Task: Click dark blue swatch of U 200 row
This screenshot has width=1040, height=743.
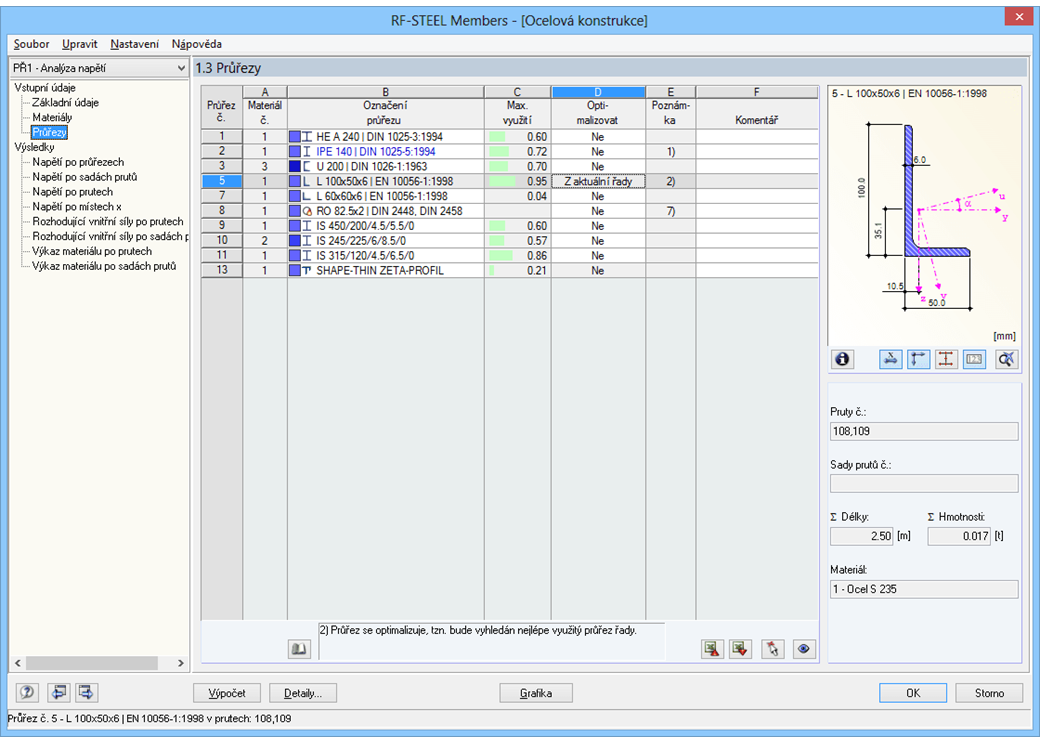Action: pyautogui.click(x=295, y=167)
